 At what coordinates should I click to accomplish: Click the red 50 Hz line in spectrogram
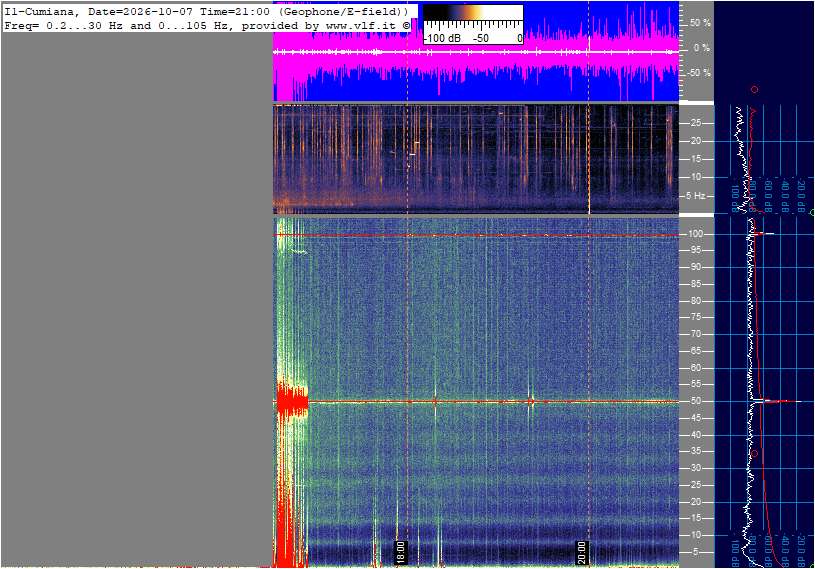click(x=476, y=402)
